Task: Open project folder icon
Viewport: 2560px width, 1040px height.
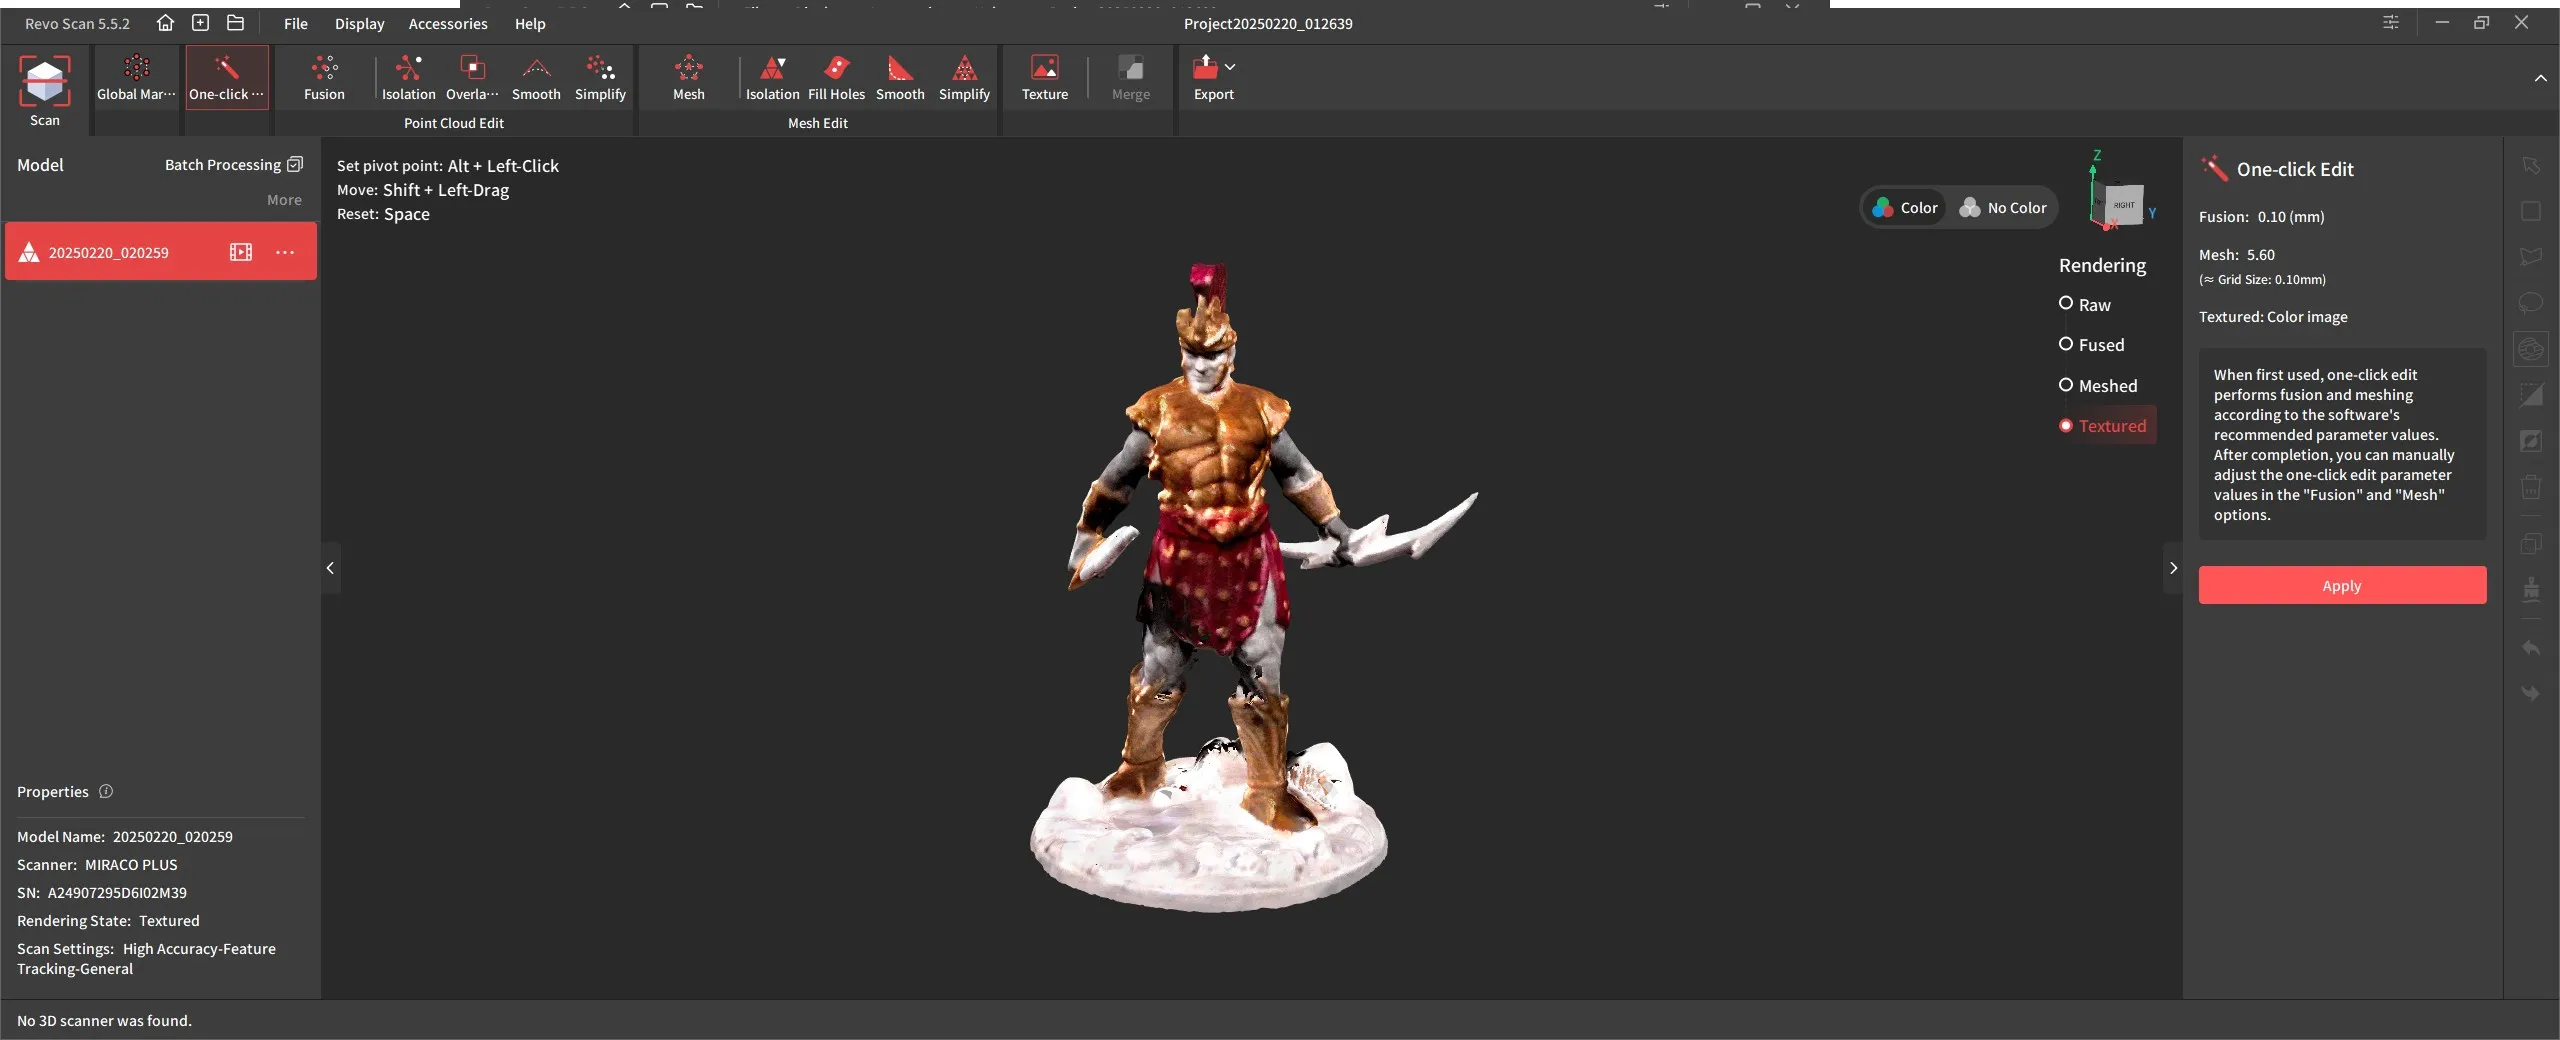Action: pos(235,23)
